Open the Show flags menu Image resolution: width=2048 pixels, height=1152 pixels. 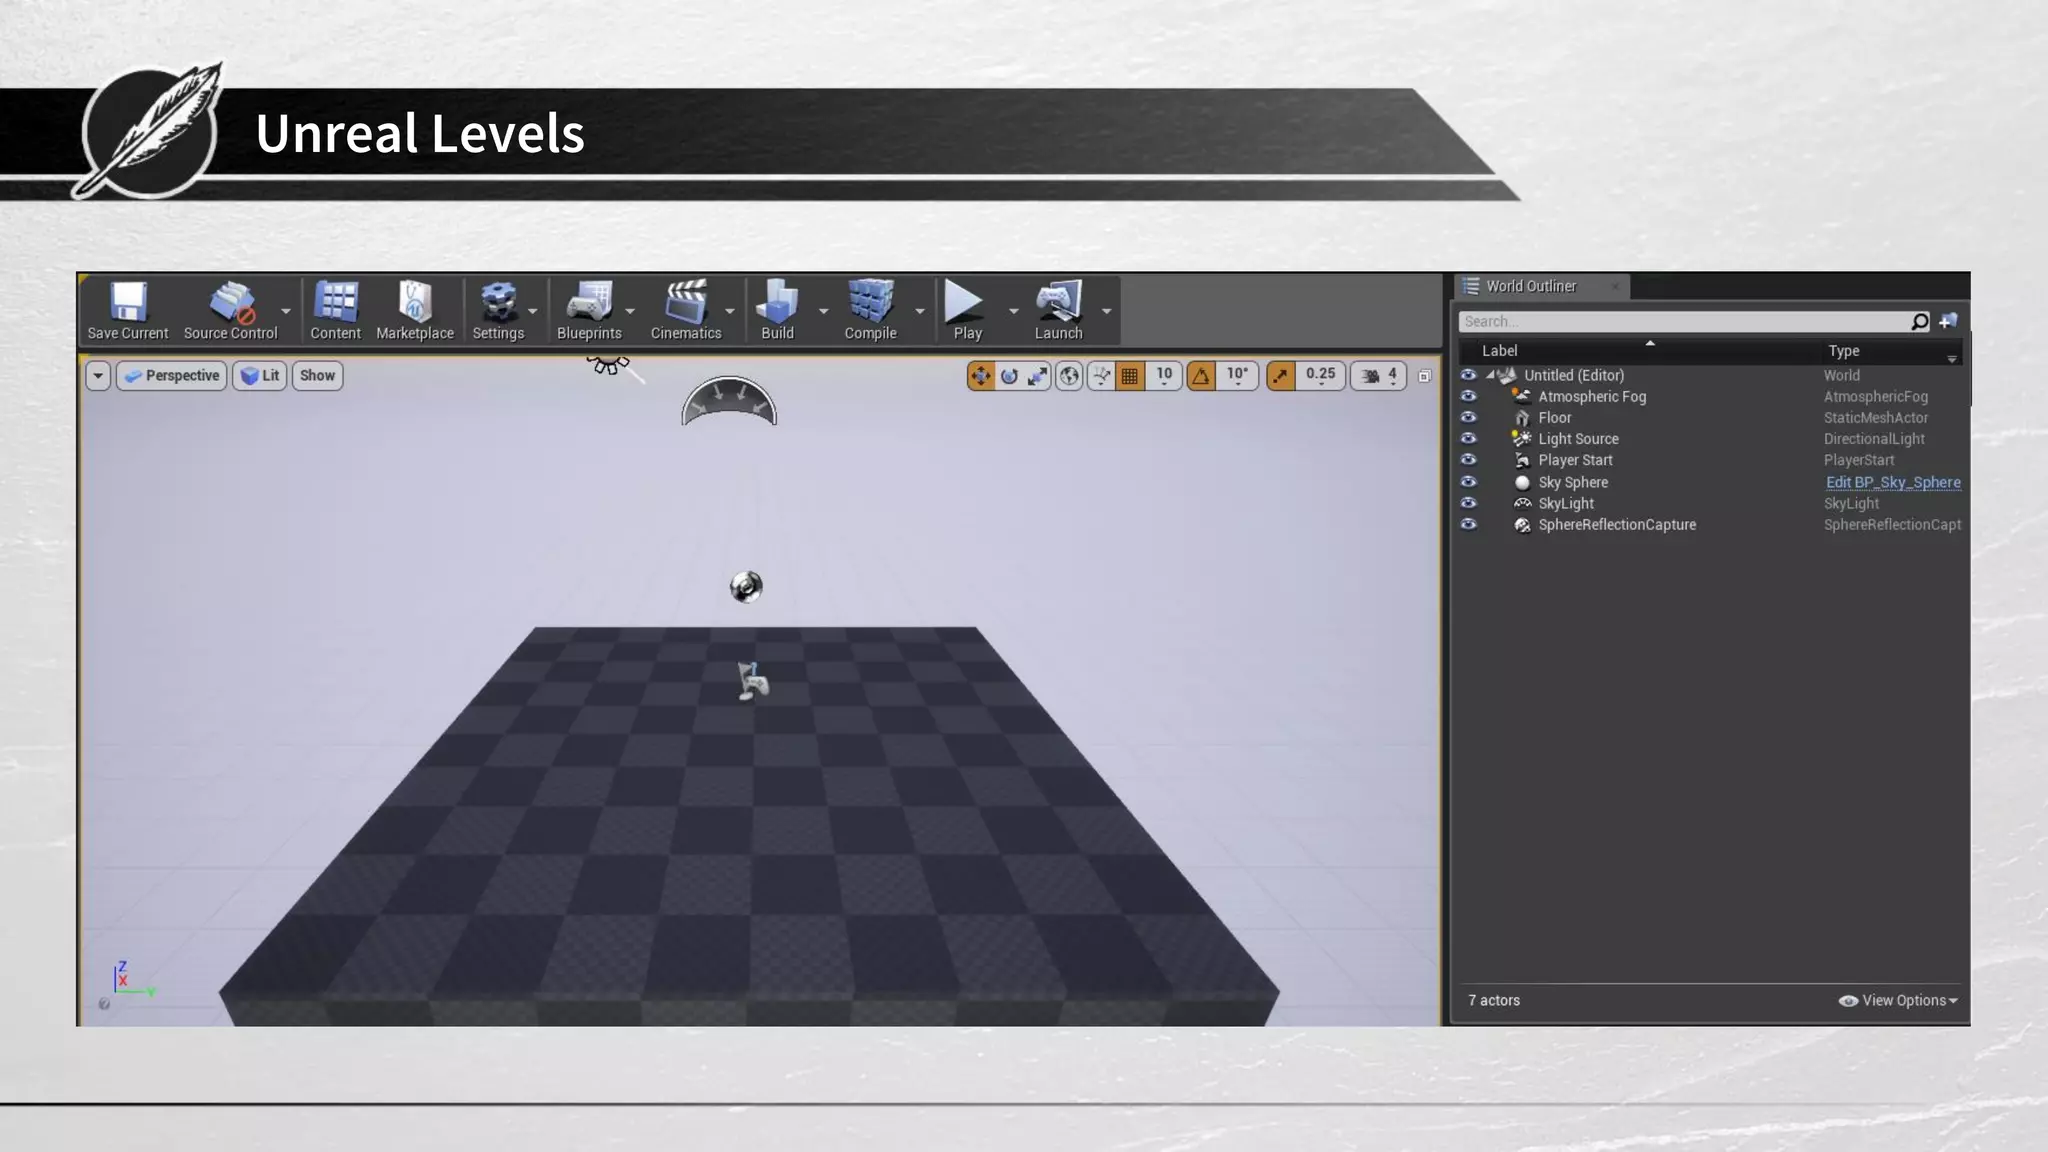click(317, 376)
